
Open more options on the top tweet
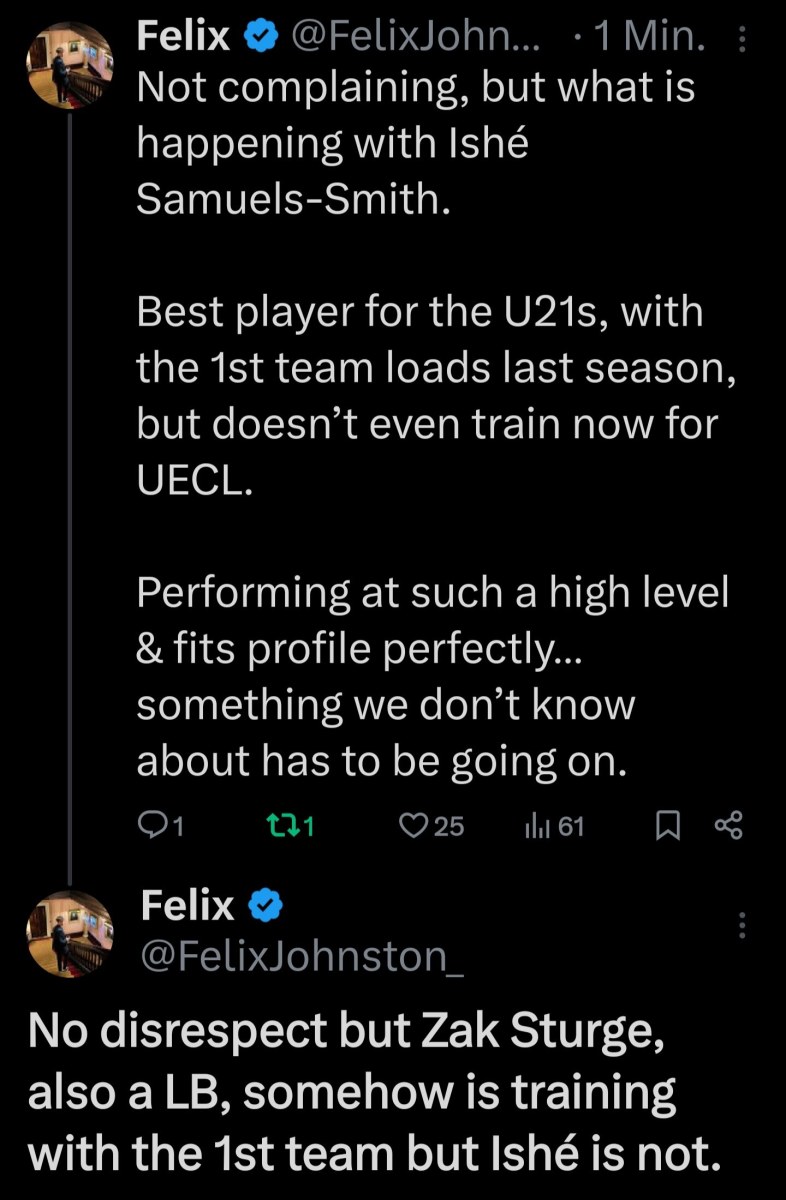(740, 39)
